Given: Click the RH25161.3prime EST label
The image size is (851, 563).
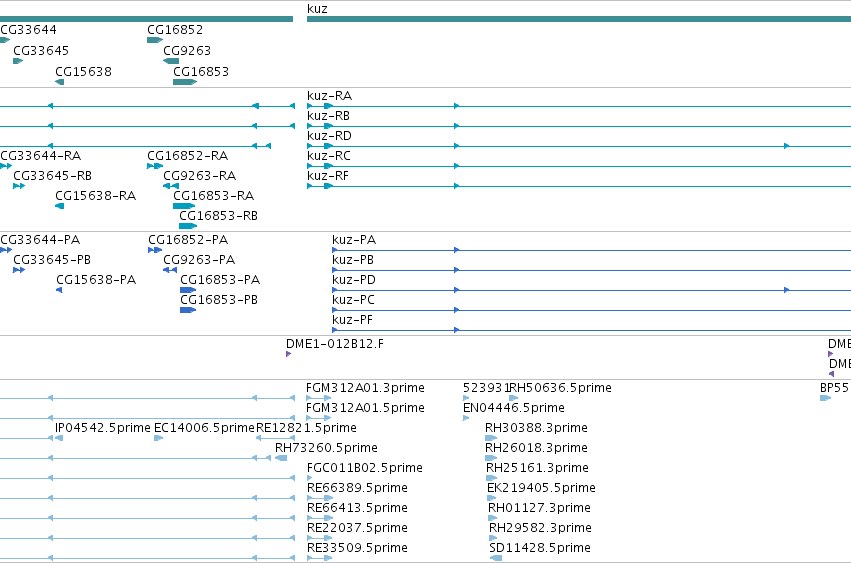Looking at the screenshot, I should coord(537,469).
